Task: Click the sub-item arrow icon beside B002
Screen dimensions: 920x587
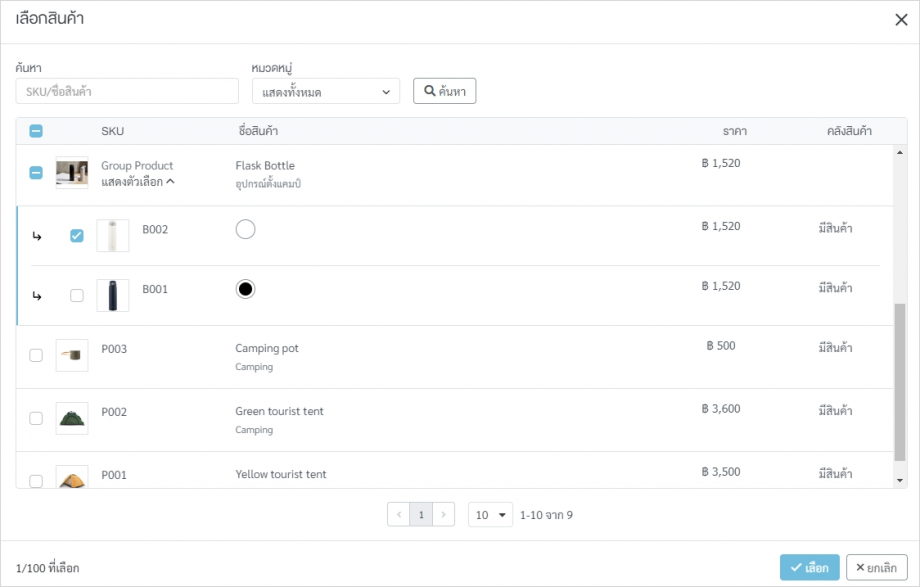Action: pyautogui.click(x=37, y=236)
